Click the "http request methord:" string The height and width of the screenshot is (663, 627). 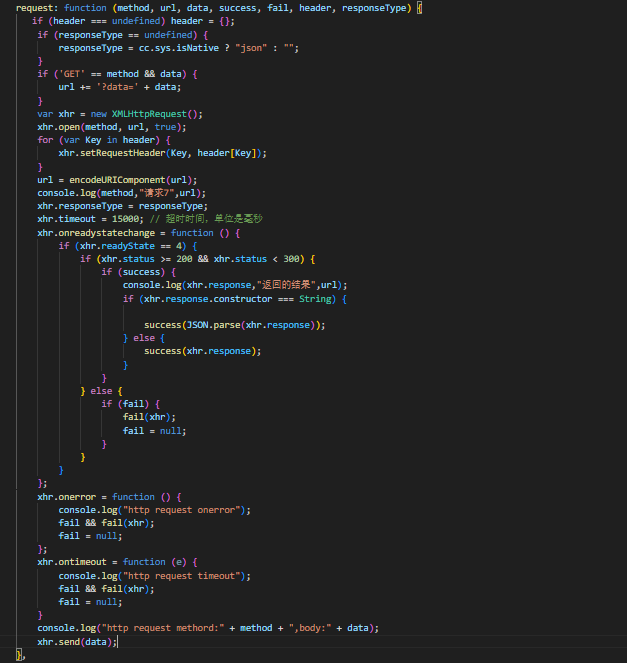pyautogui.click(x=163, y=628)
